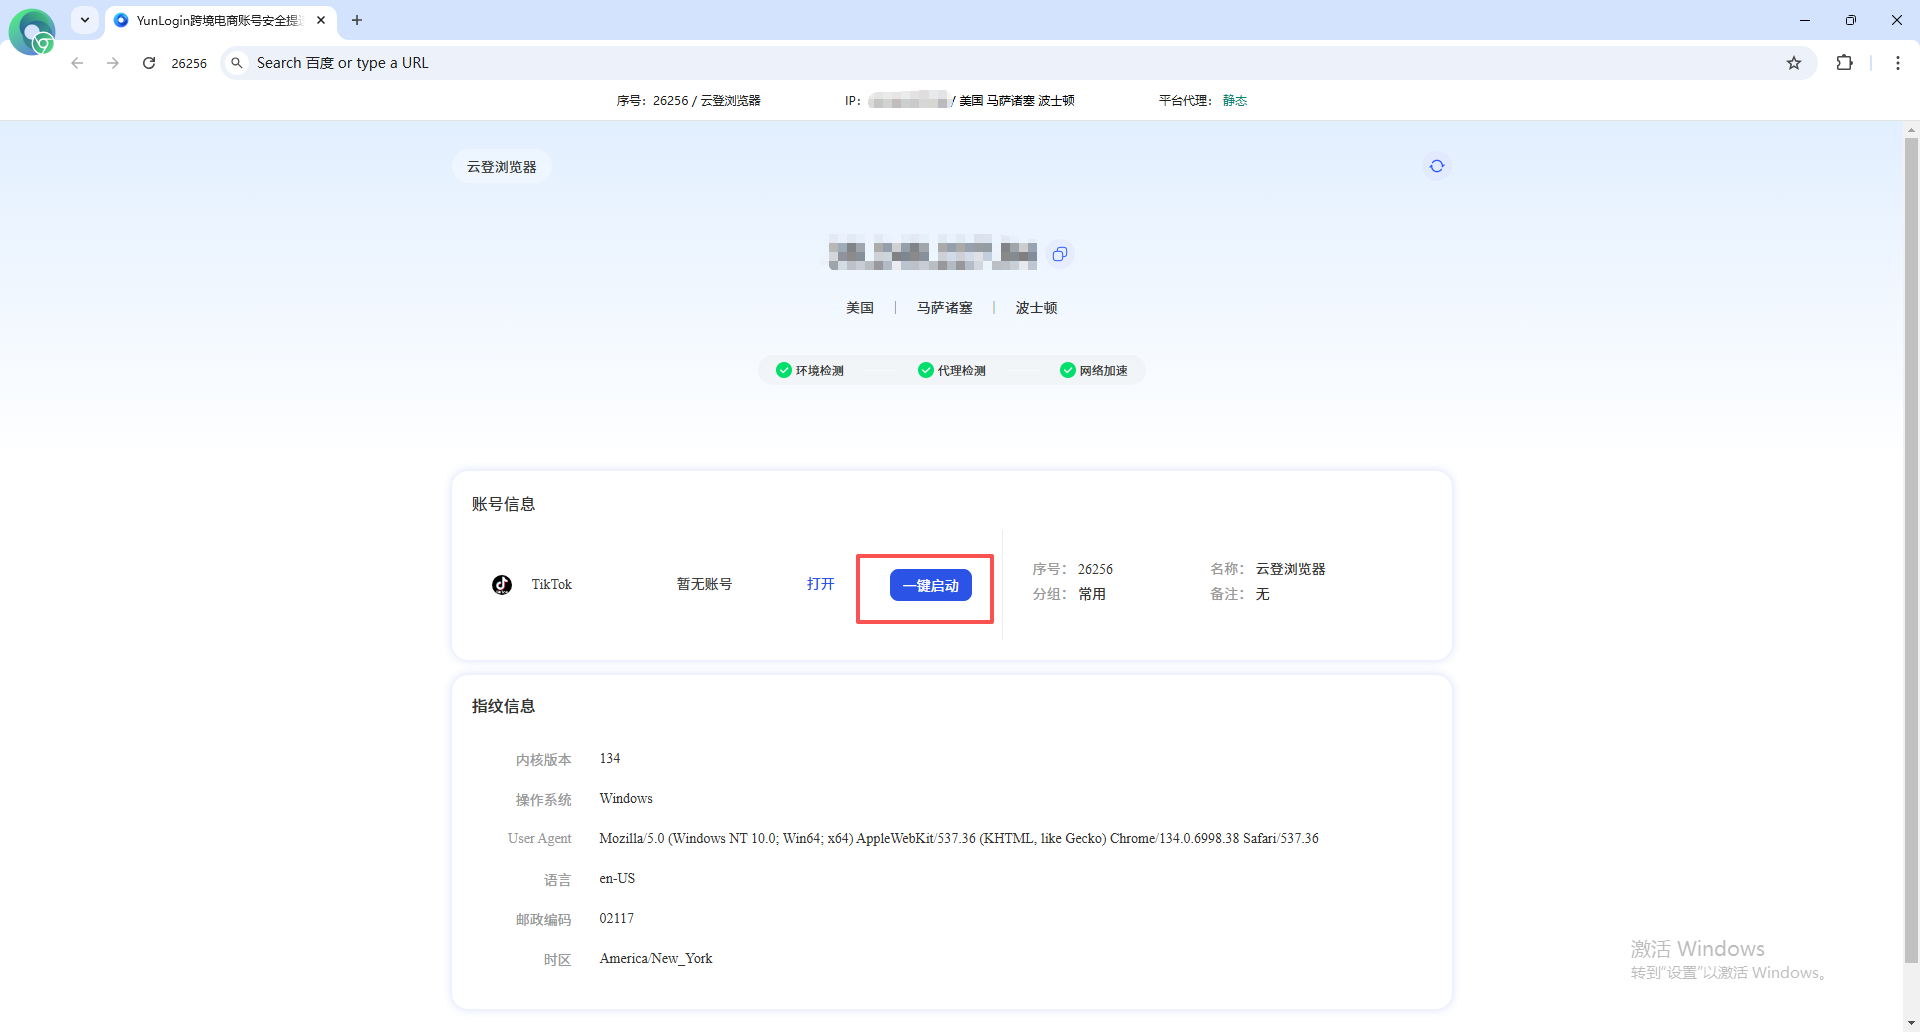Click the scrollbar up arrow
The width and height of the screenshot is (1920, 1032).
pyautogui.click(x=1910, y=129)
